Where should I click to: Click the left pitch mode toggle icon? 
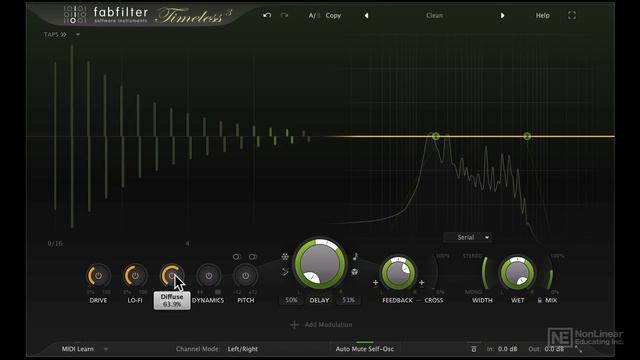pyautogui.click(x=237, y=257)
